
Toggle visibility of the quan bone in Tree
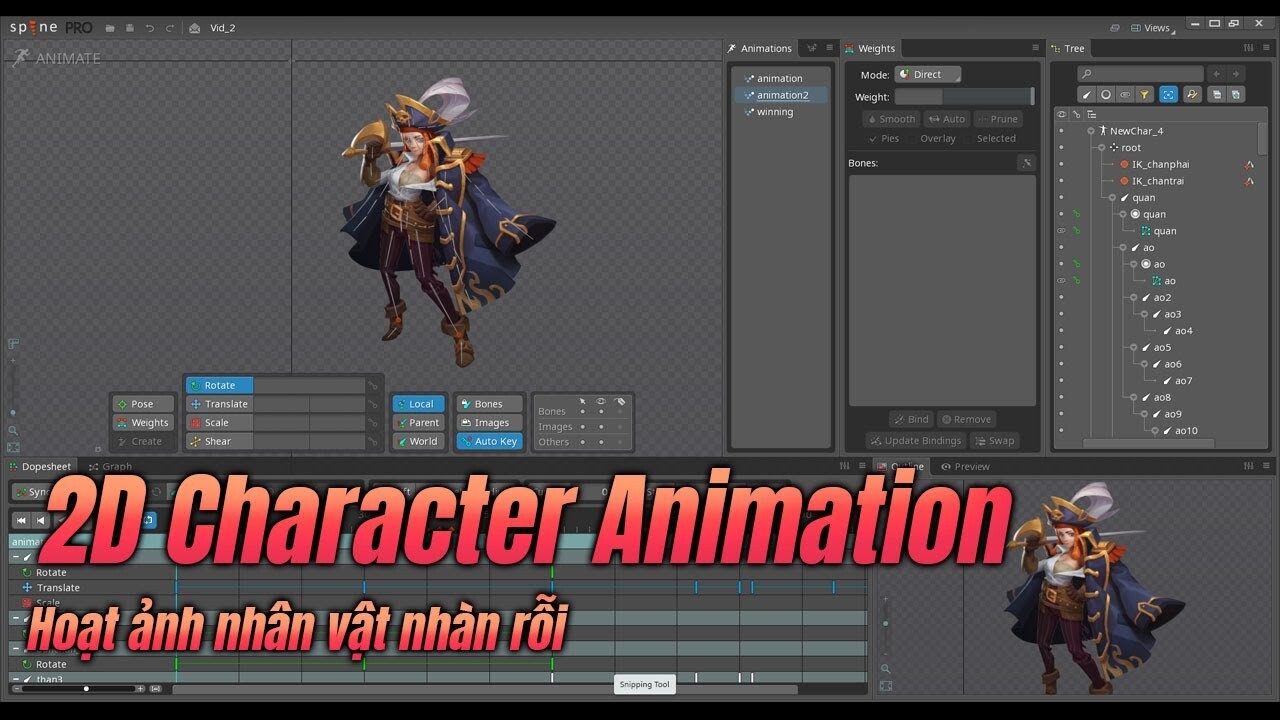1063,198
